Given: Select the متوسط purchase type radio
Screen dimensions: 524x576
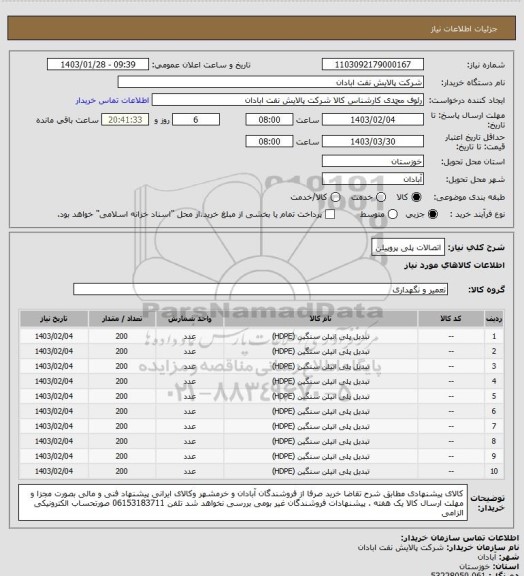Looking at the screenshot, I should (x=393, y=214).
